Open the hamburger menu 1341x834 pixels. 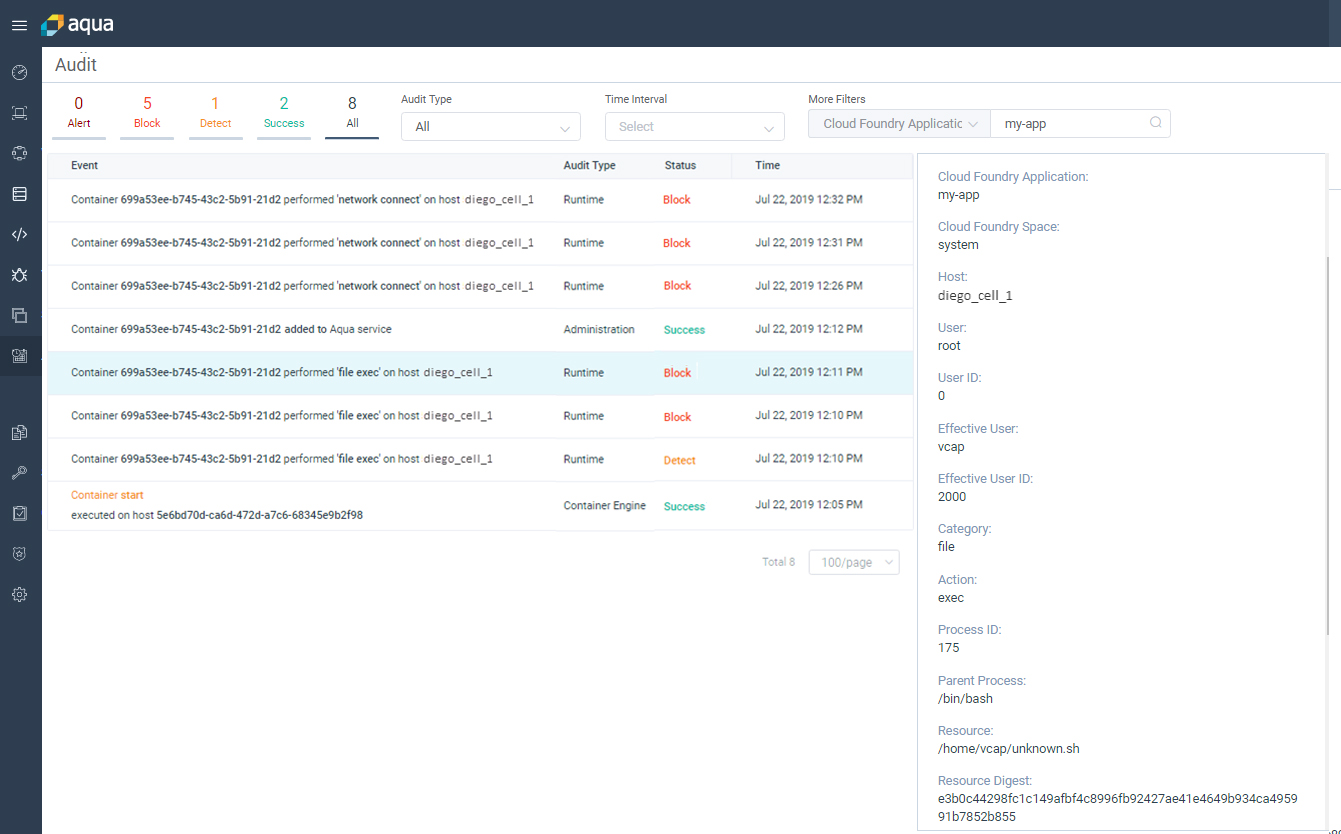[x=19, y=25]
